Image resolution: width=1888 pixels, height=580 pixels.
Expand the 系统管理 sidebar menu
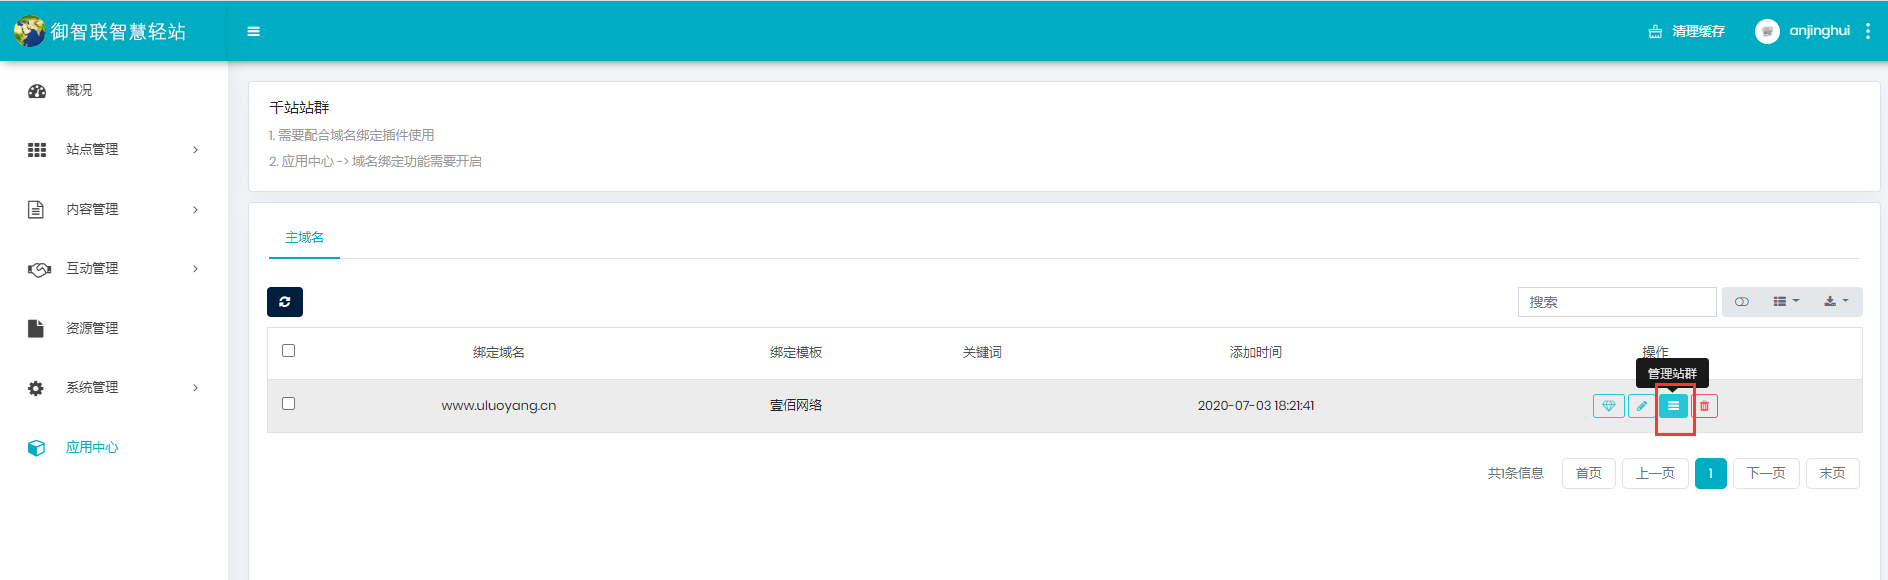(x=113, y=388)
